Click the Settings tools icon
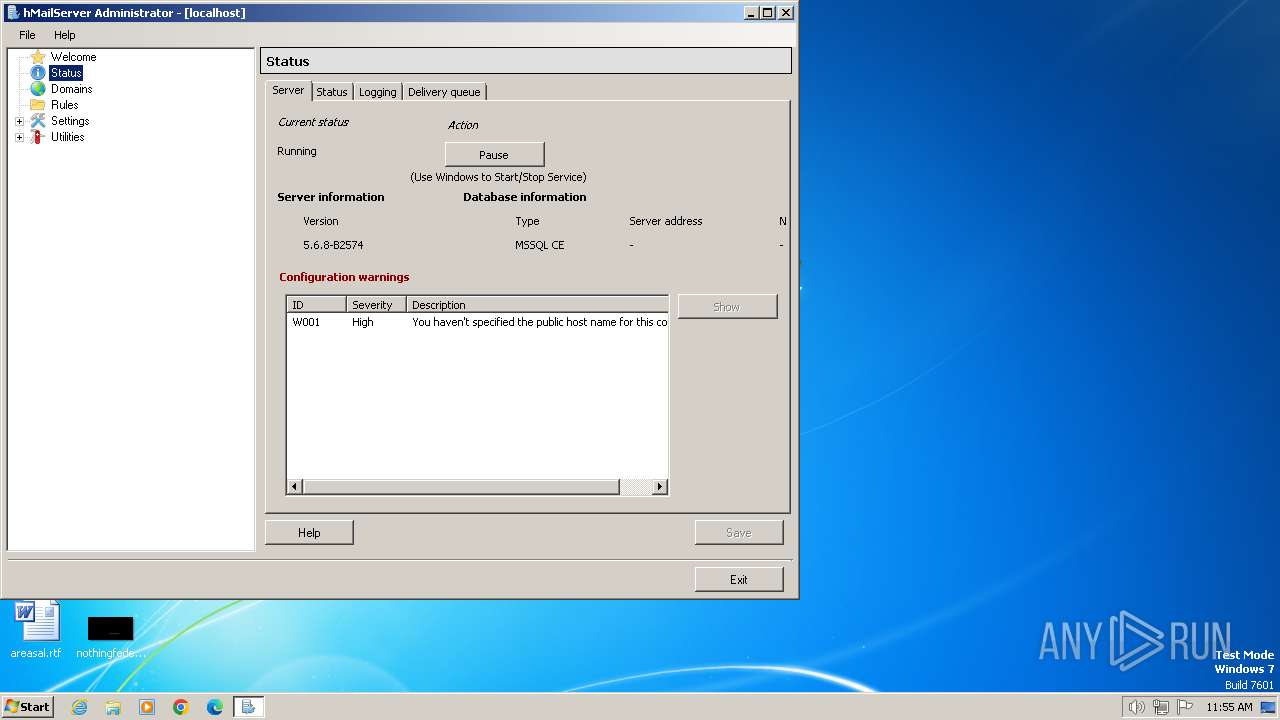This screenshot has height=720, width=1280. click(38, 121)
